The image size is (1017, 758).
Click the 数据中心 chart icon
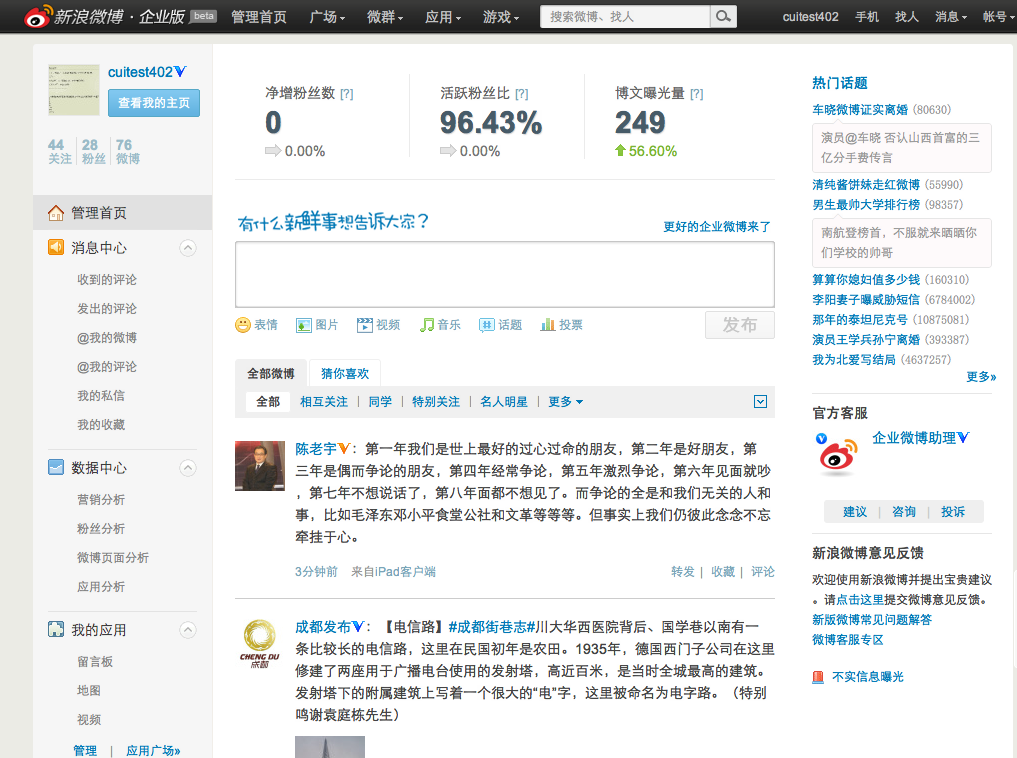pos(56,467)
